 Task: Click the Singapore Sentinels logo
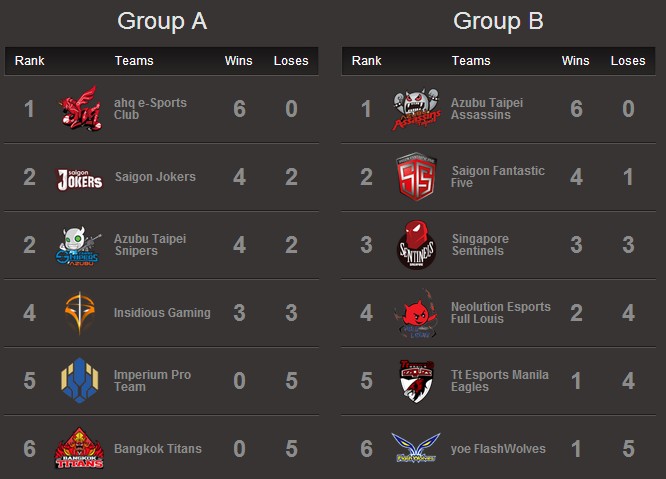[x=414, y=245]
